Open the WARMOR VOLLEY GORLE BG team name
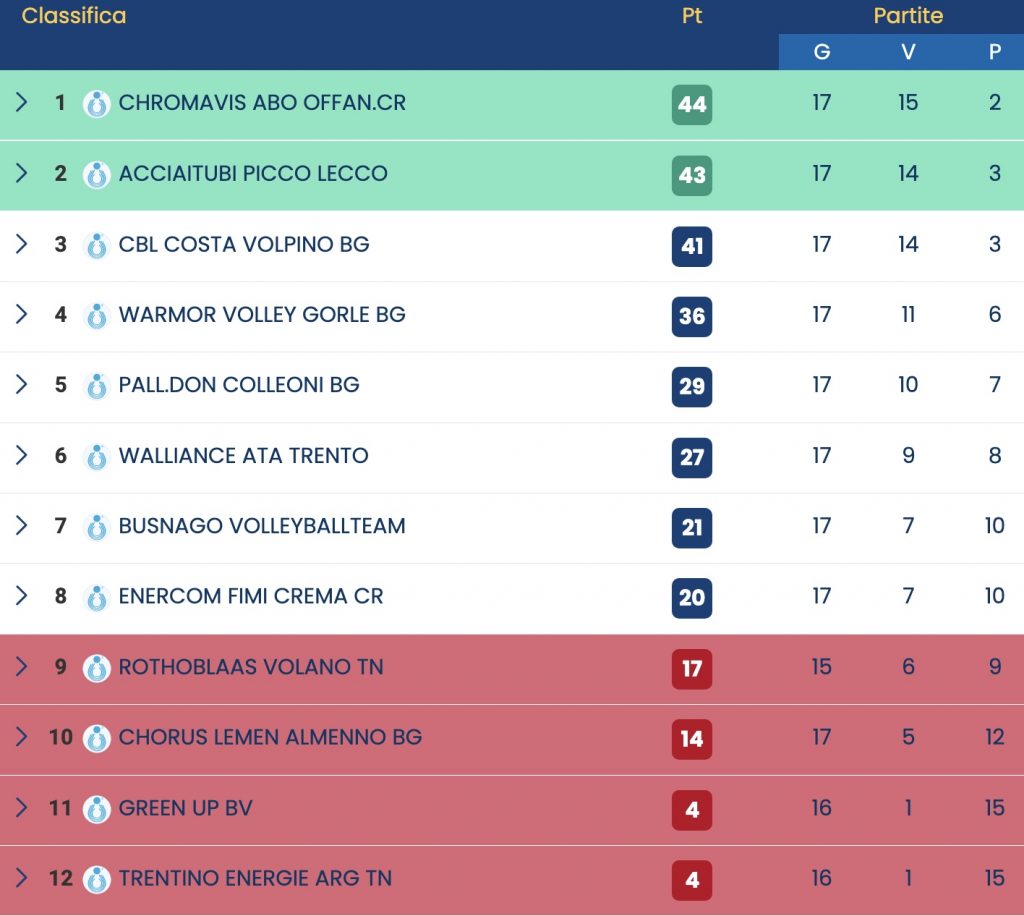The image size is (1024, 916). point(262,315)
